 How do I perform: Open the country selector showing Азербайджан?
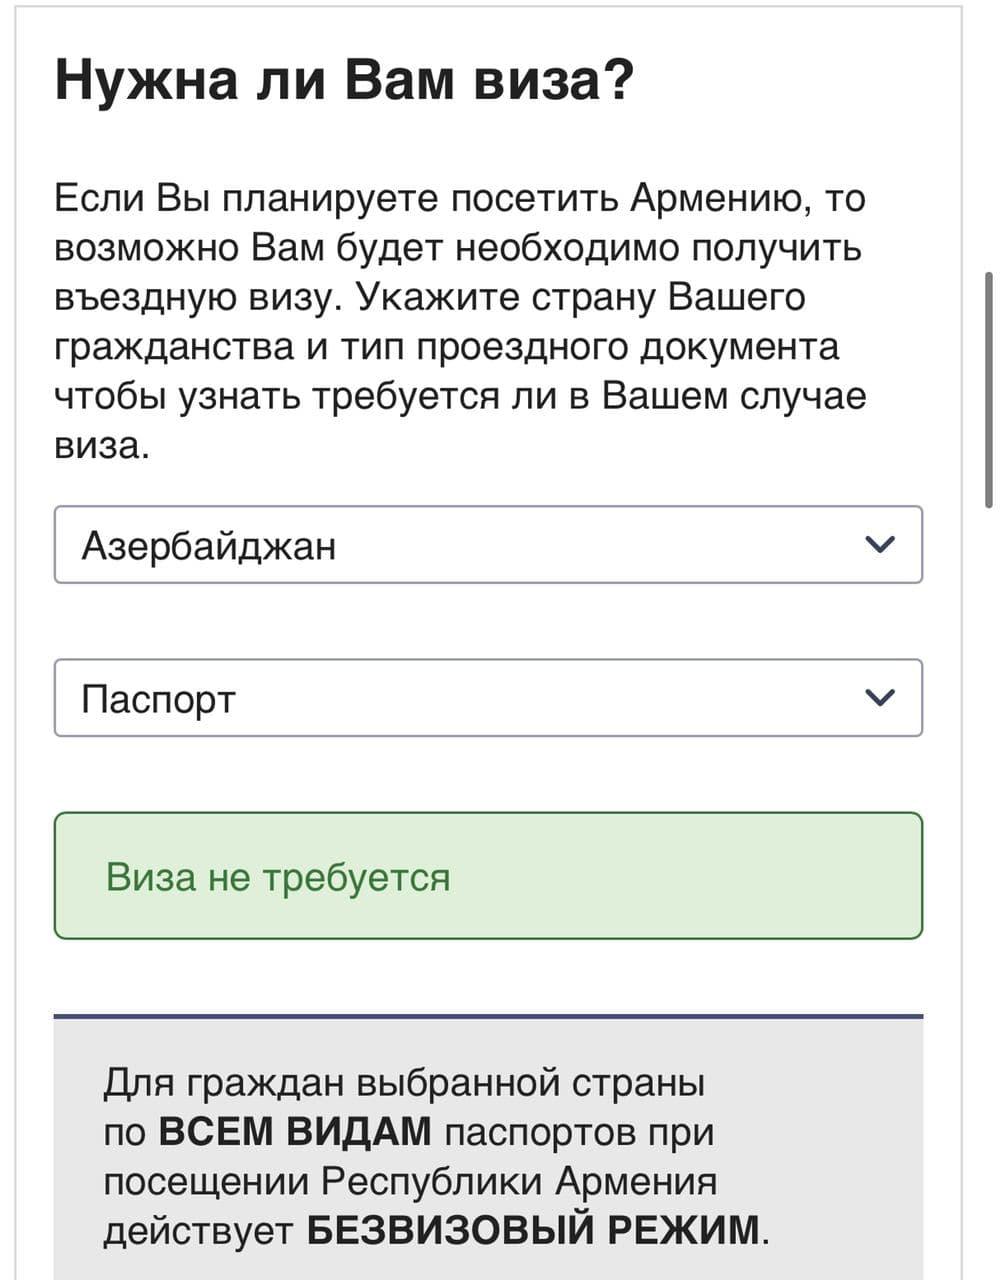pos(450,545)
